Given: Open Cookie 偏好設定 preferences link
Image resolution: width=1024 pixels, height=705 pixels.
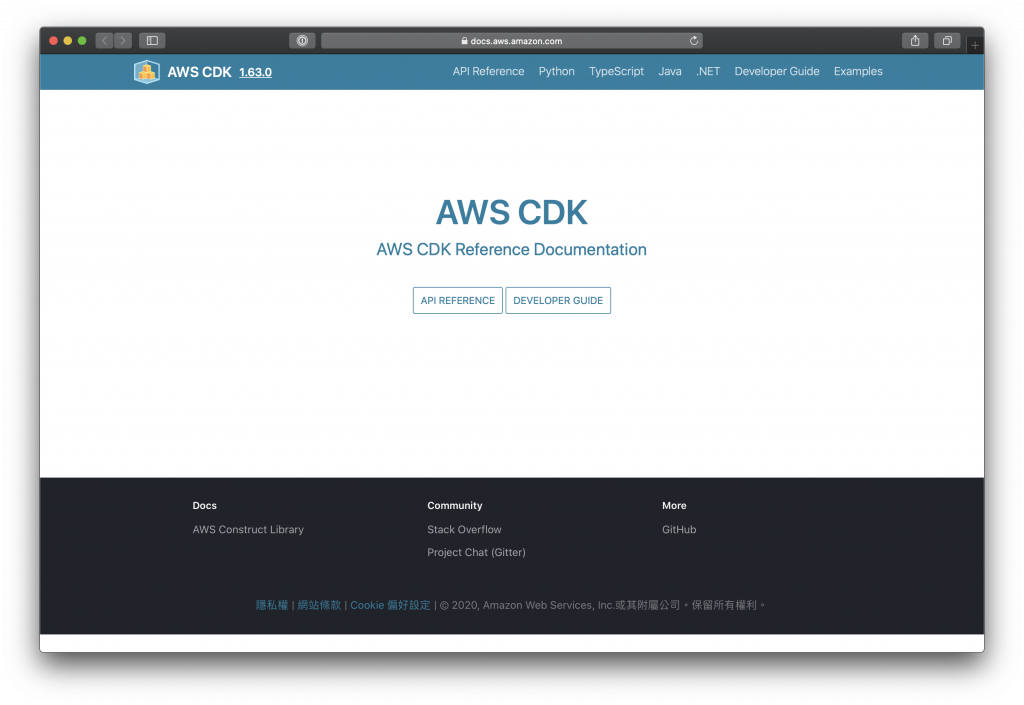Looking at the screenshot, I should [x=391, y=605].
